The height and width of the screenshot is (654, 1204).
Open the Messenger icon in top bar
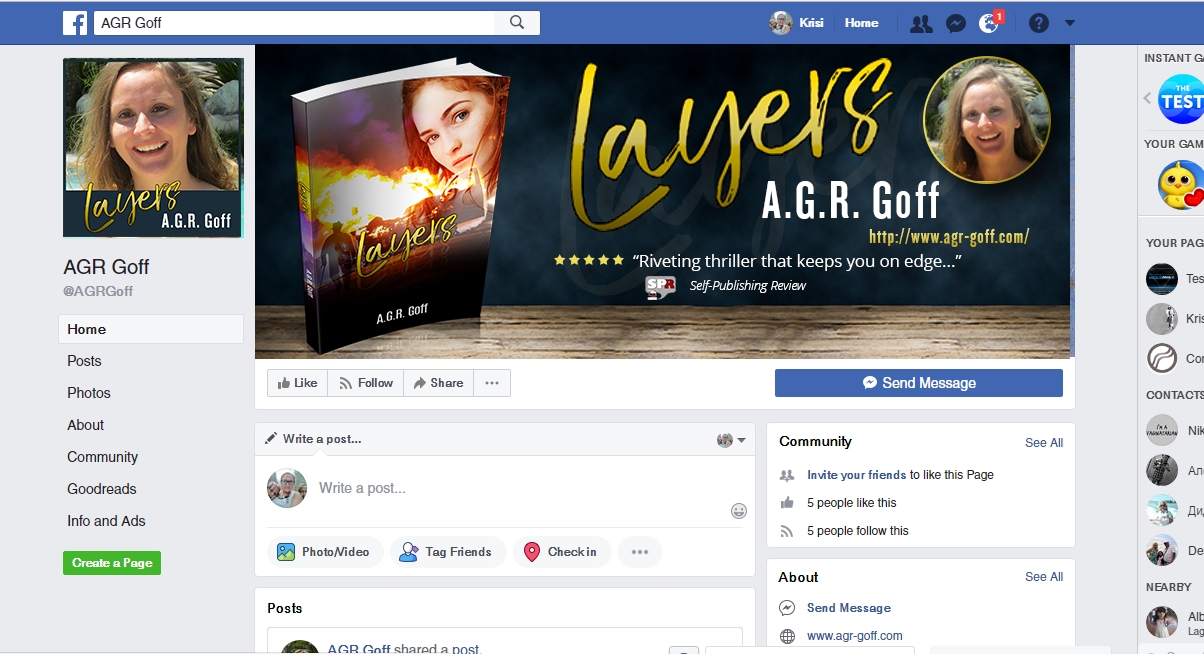pyautogui.click(x=956, y=22)
